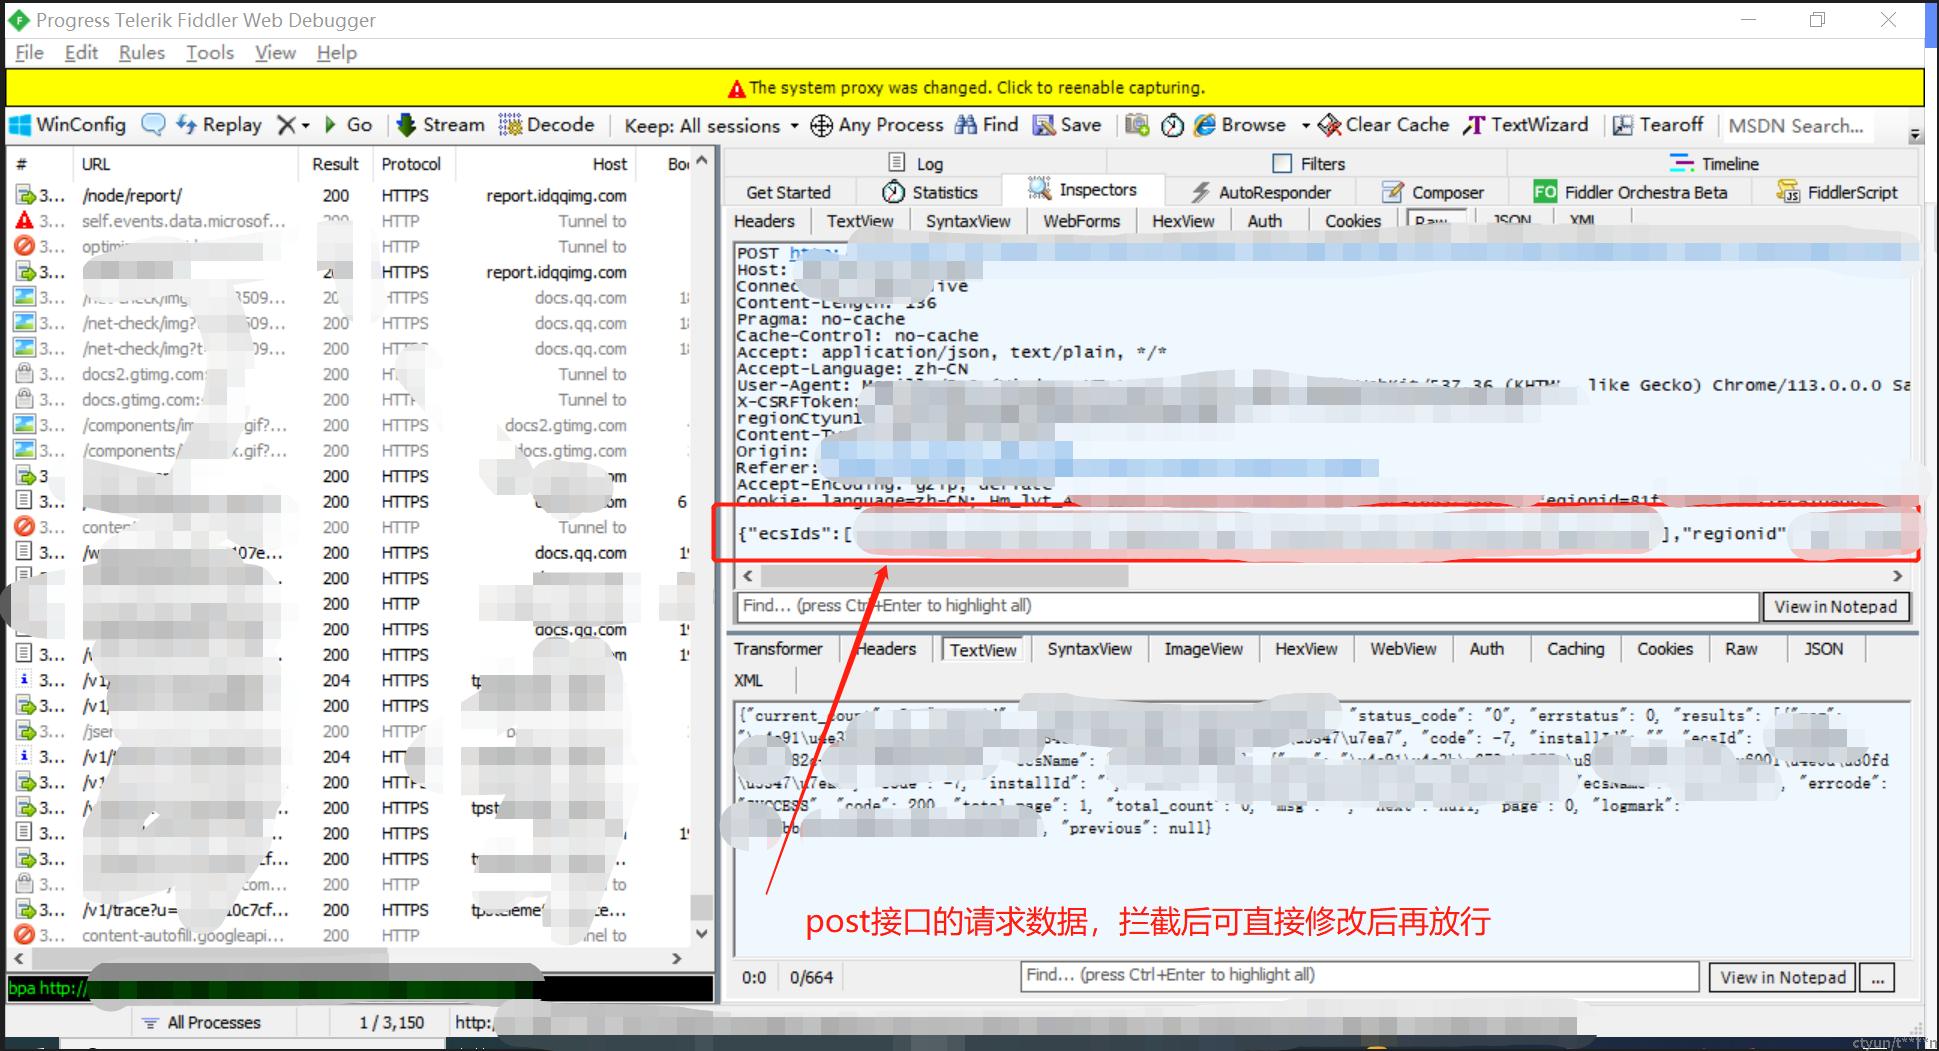Screen dimensions: 1939x1051
Task: Select request Cookies inspector tab
Action: [x=1353, y=221]
